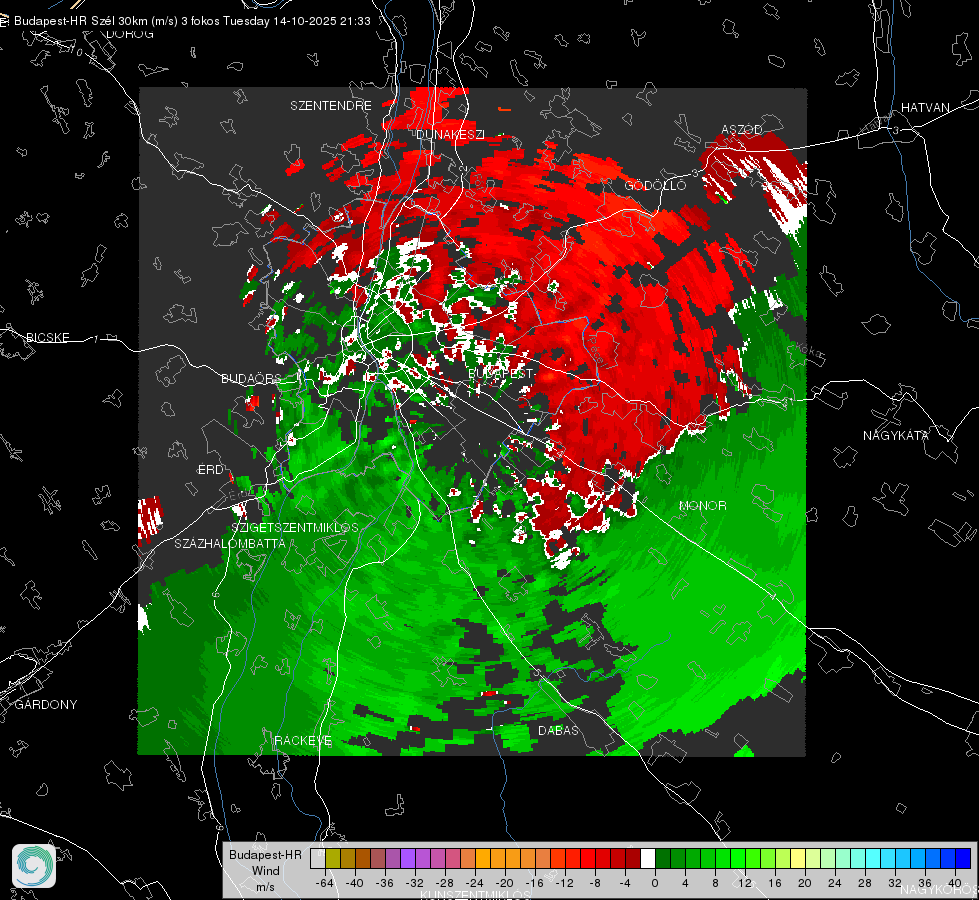979x900 pixels.
Task: Click the BUDAPEST city label
Action: (x=501, y=373)
